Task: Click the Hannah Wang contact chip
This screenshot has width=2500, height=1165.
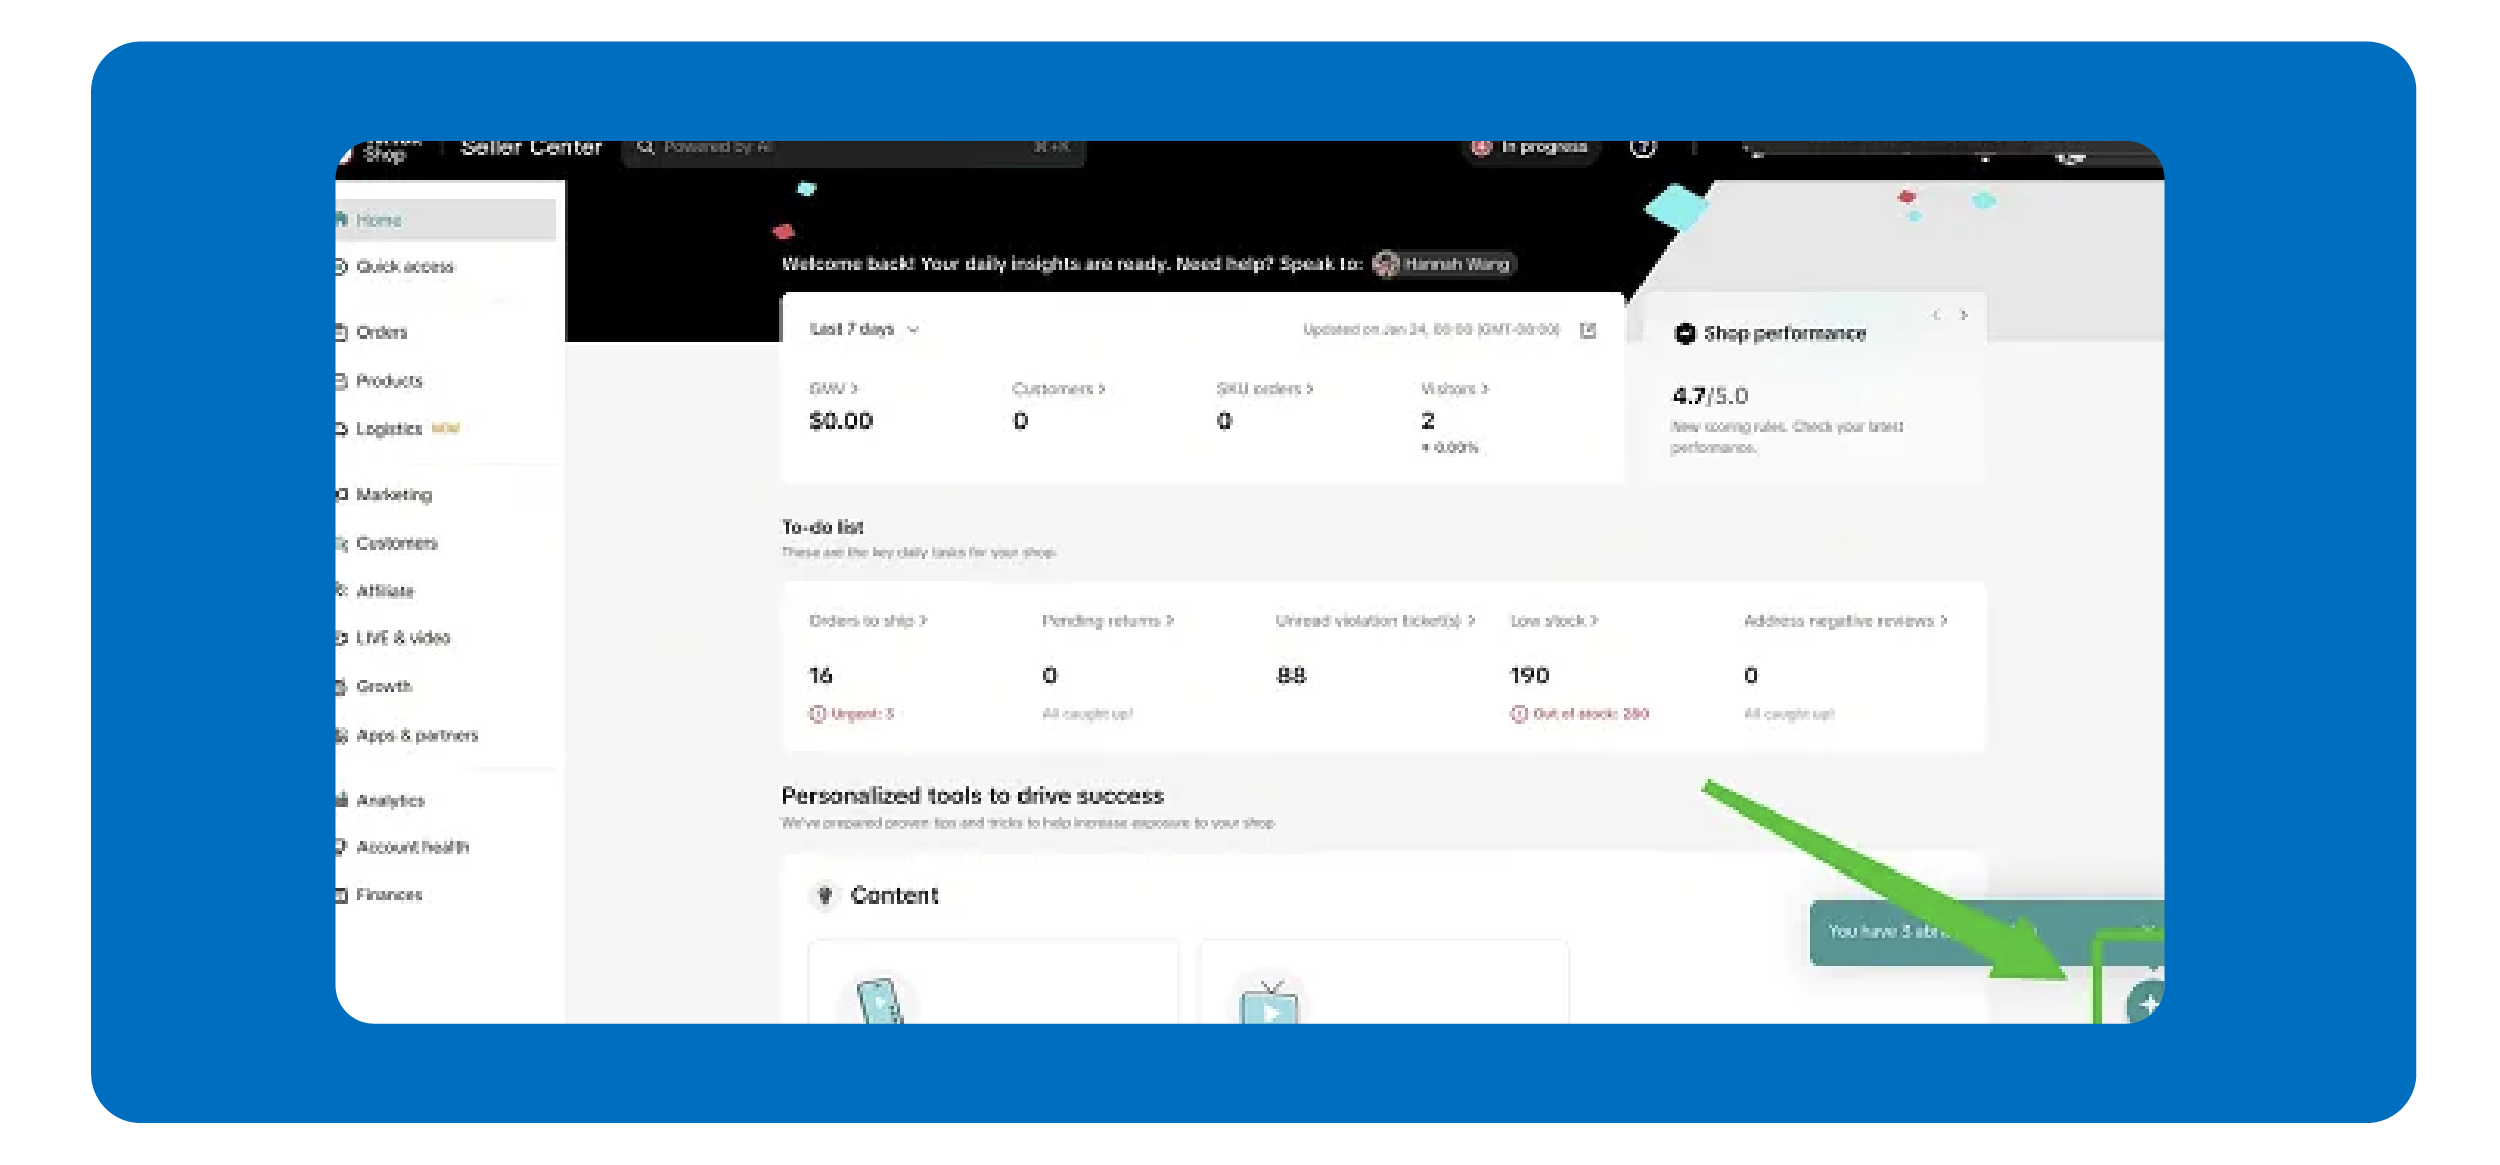Action: point(1443,264)
